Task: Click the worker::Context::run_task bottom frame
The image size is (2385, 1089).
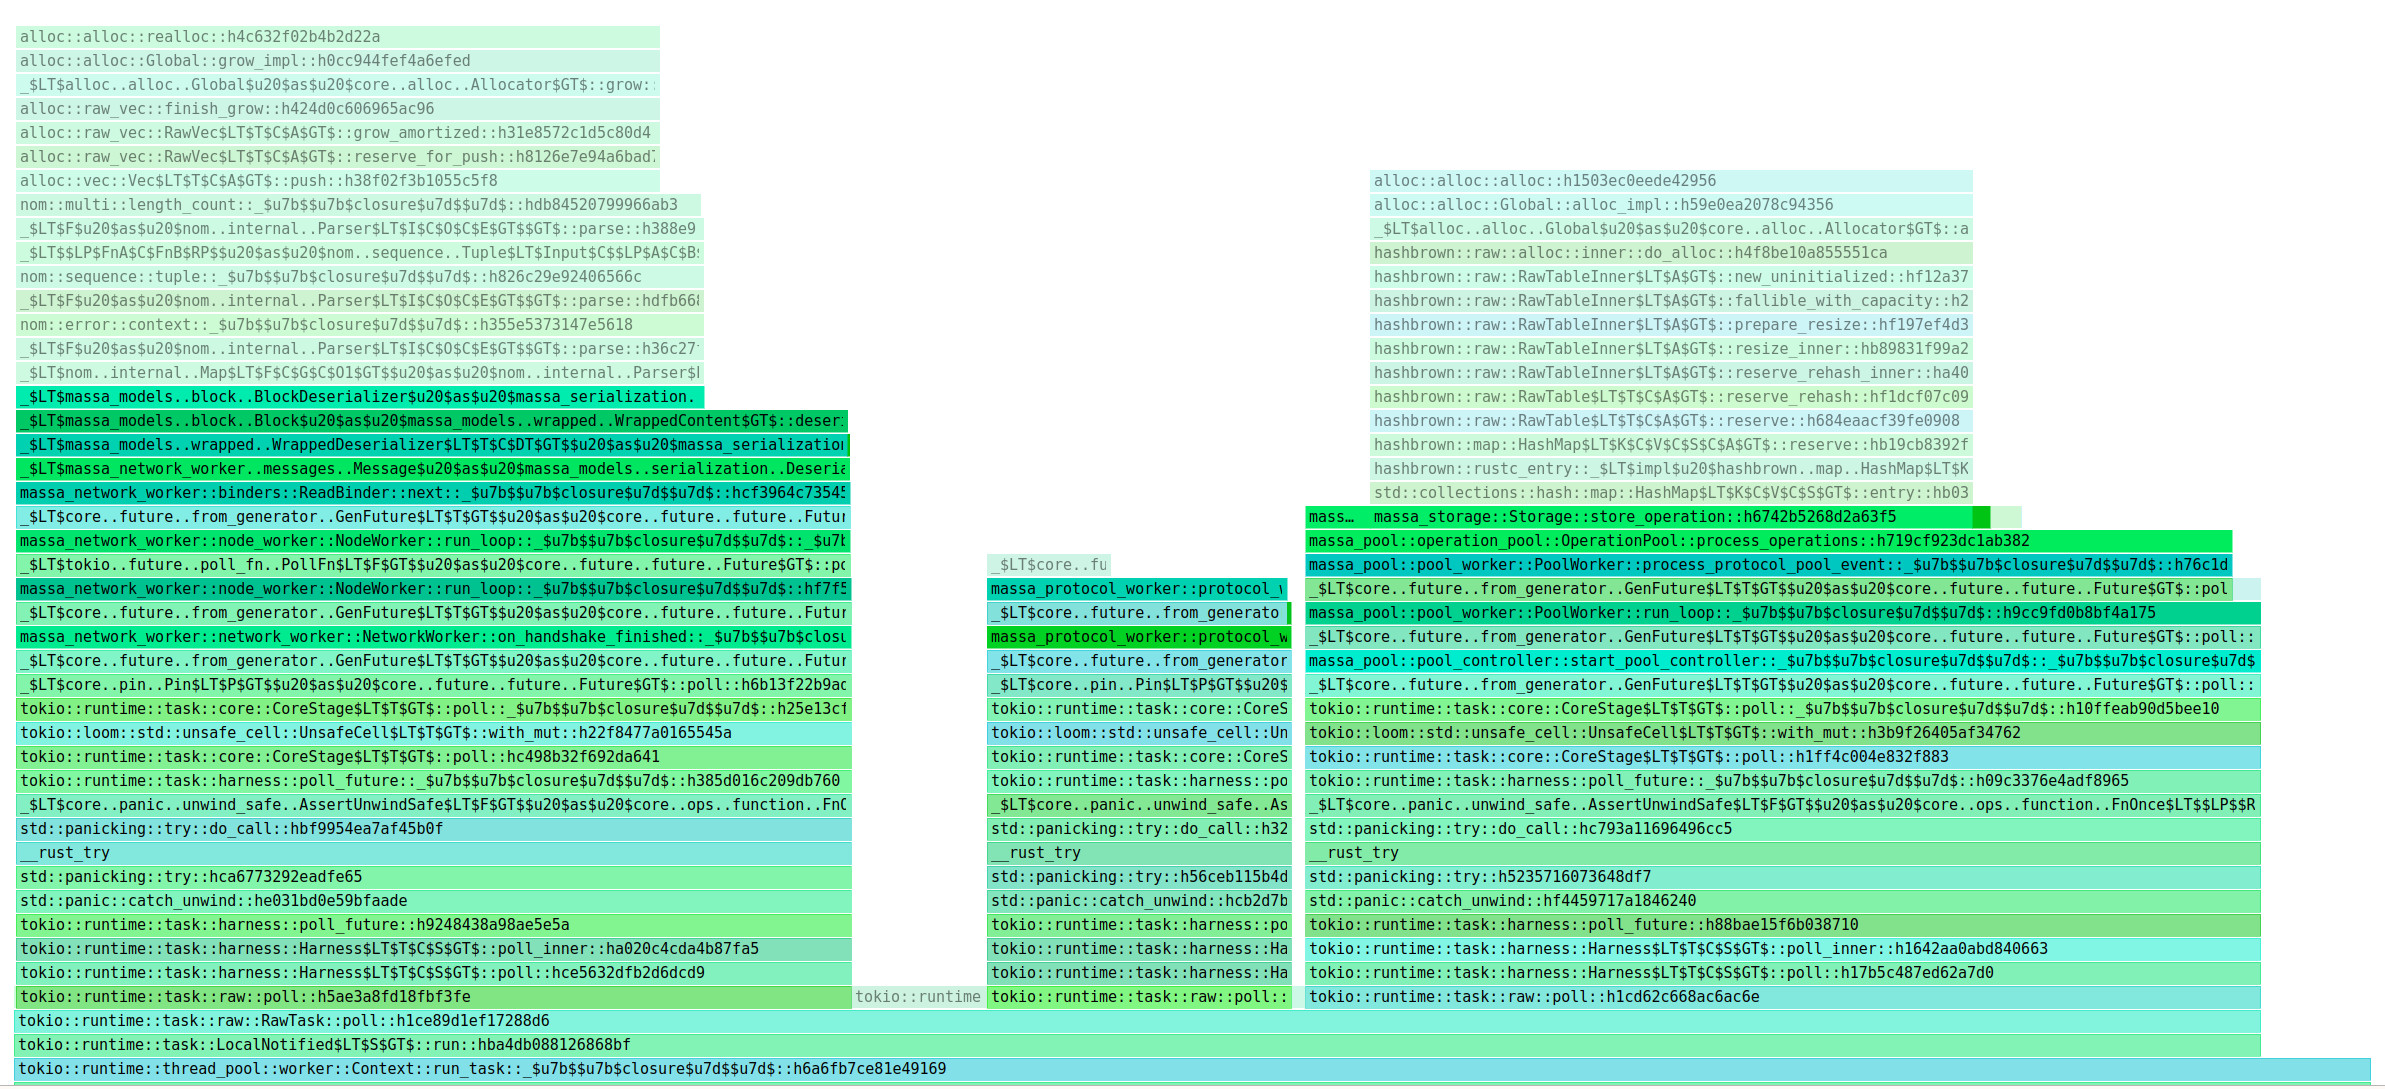Action: coord(1192,1069)
